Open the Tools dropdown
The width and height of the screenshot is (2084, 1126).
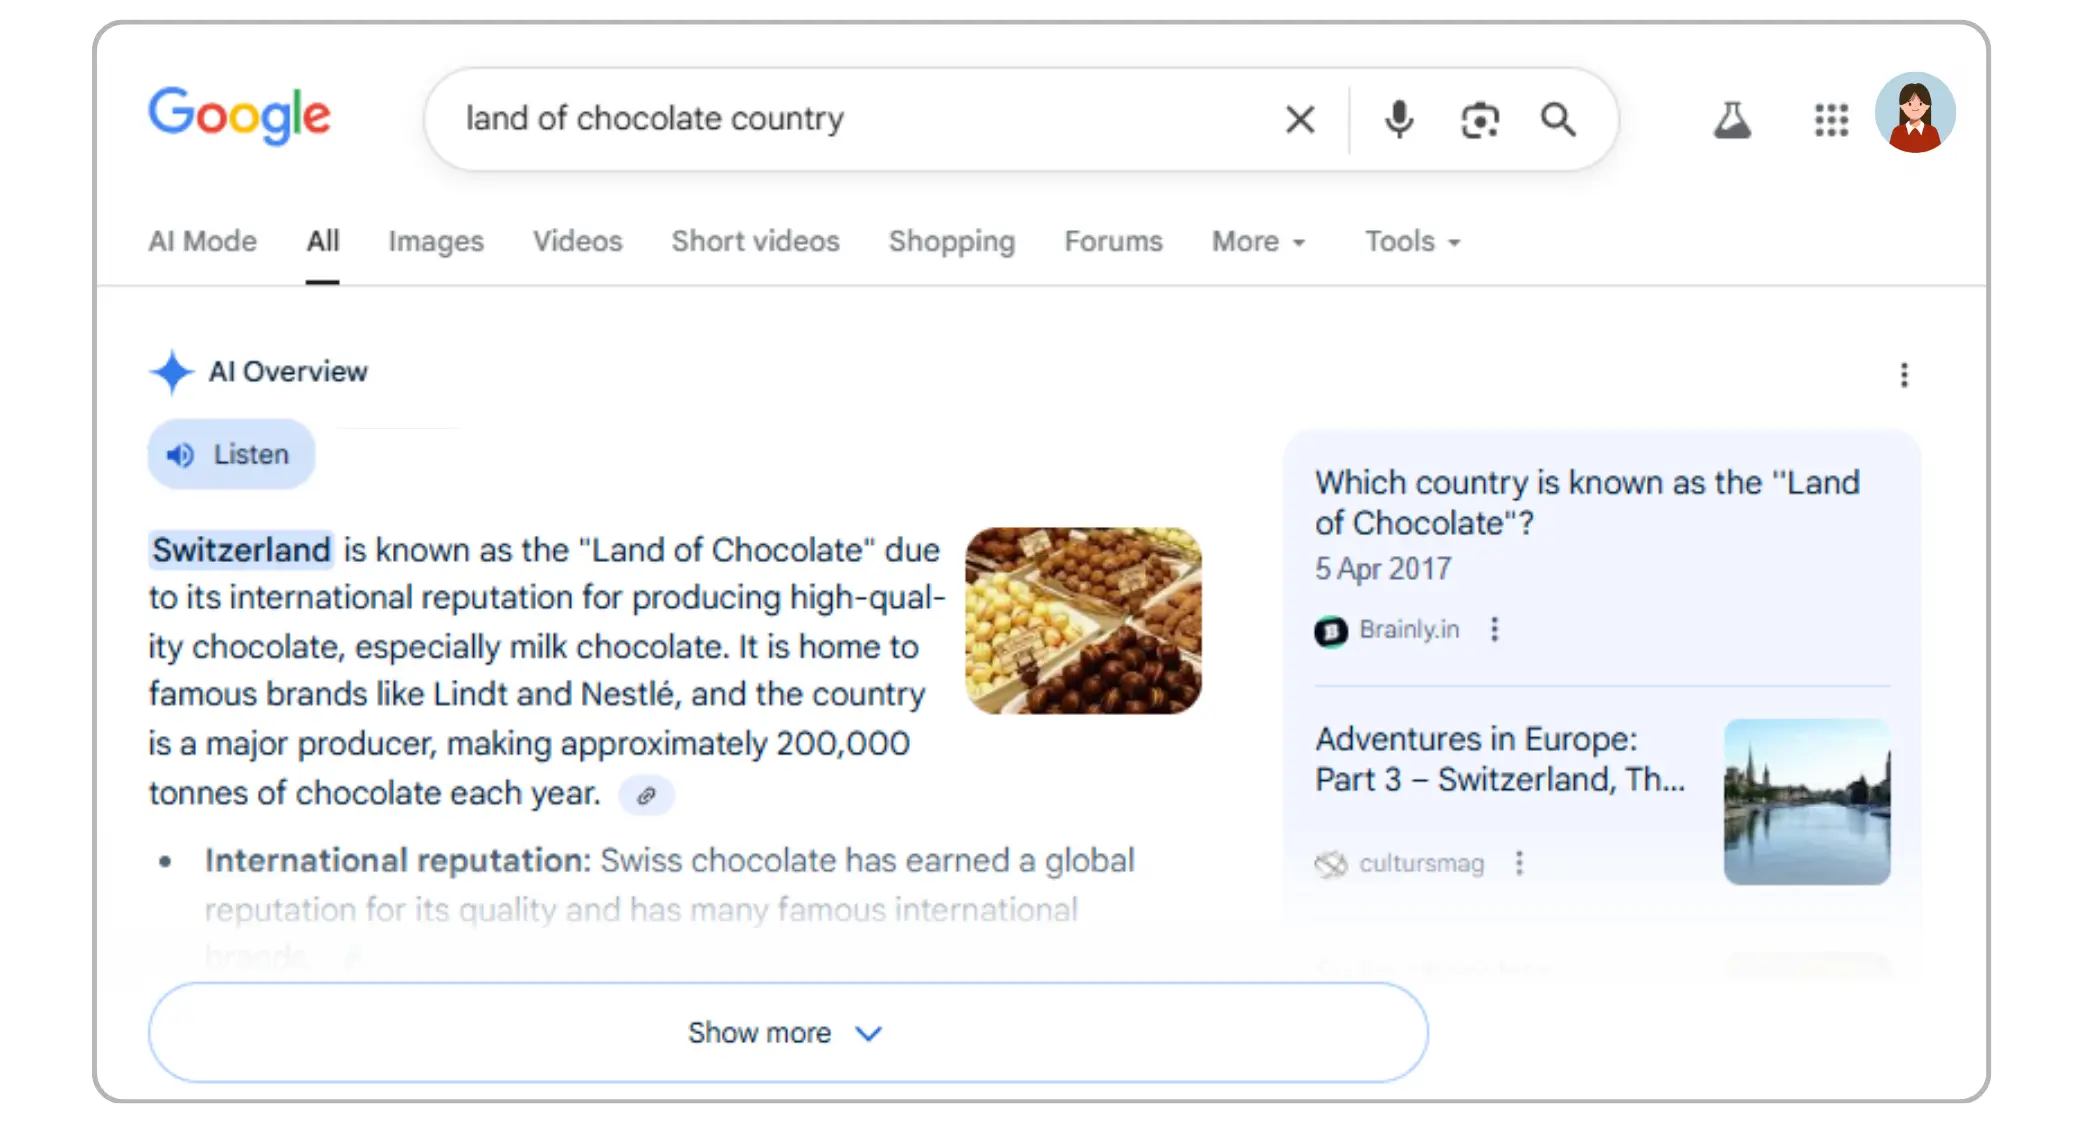coord(1411,241)
